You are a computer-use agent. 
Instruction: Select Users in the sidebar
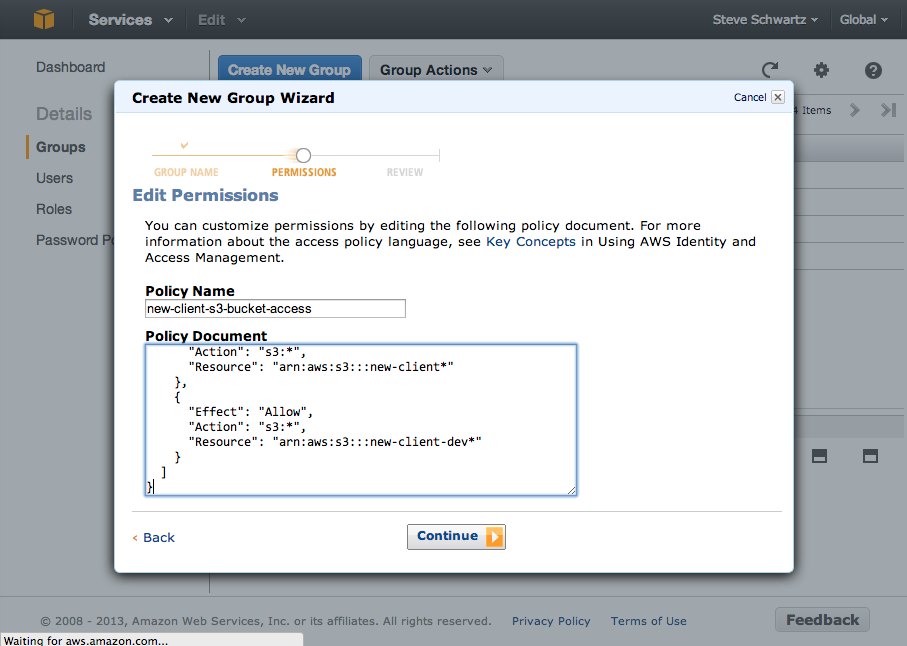(54, 178)
